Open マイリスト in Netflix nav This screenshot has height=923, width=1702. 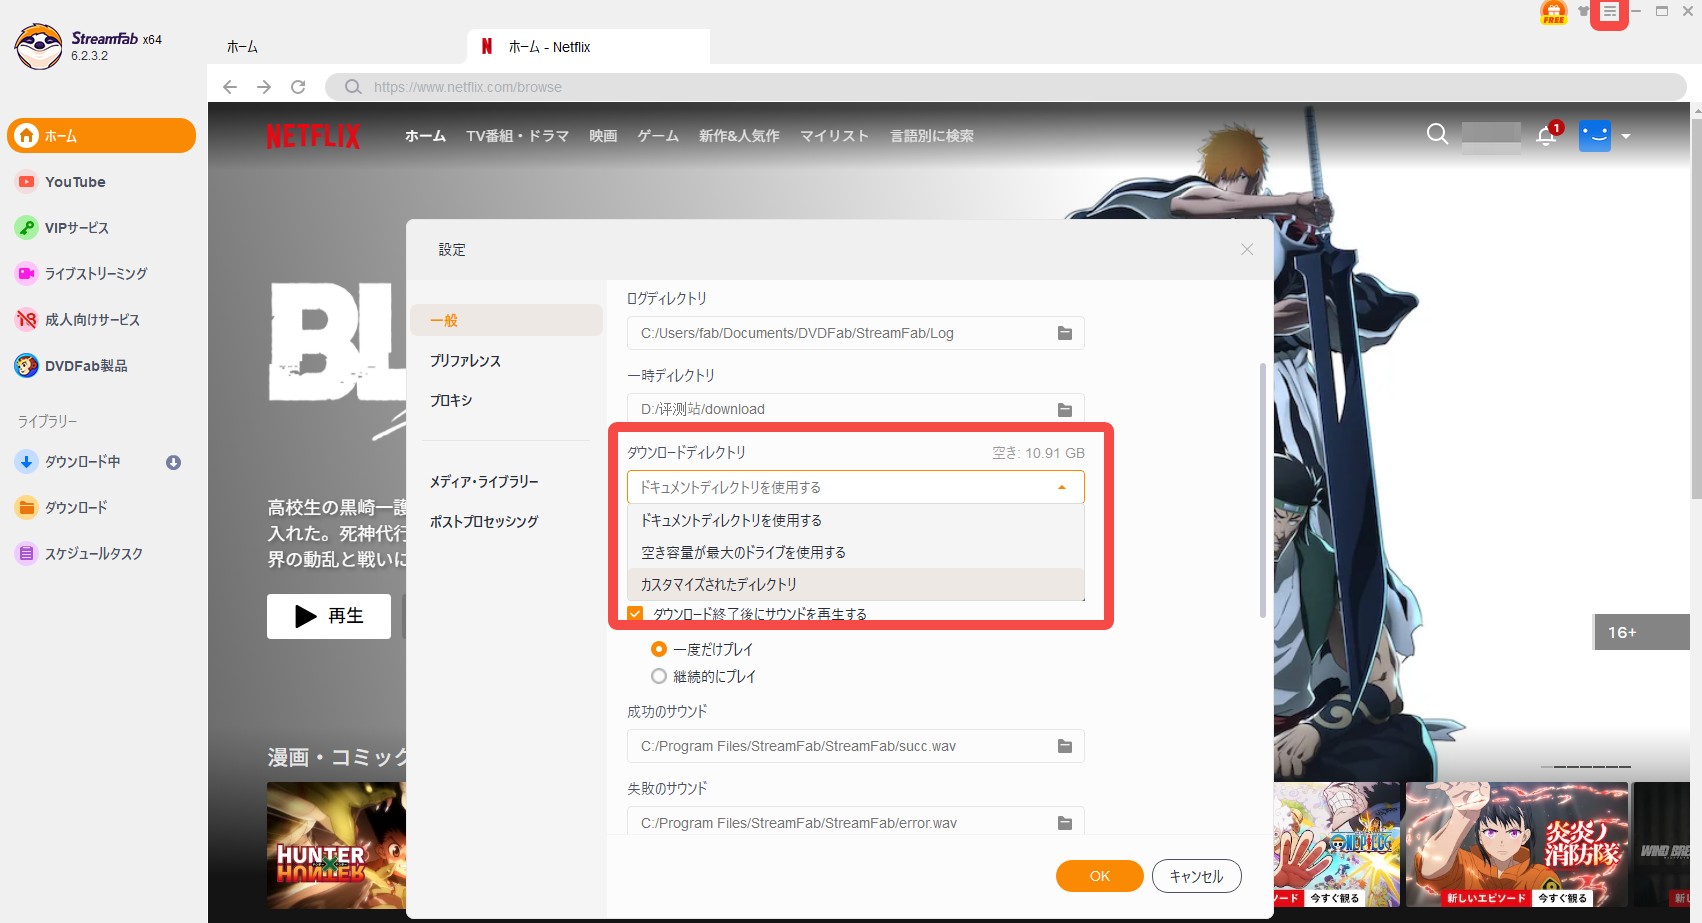(x=834, y=136)
